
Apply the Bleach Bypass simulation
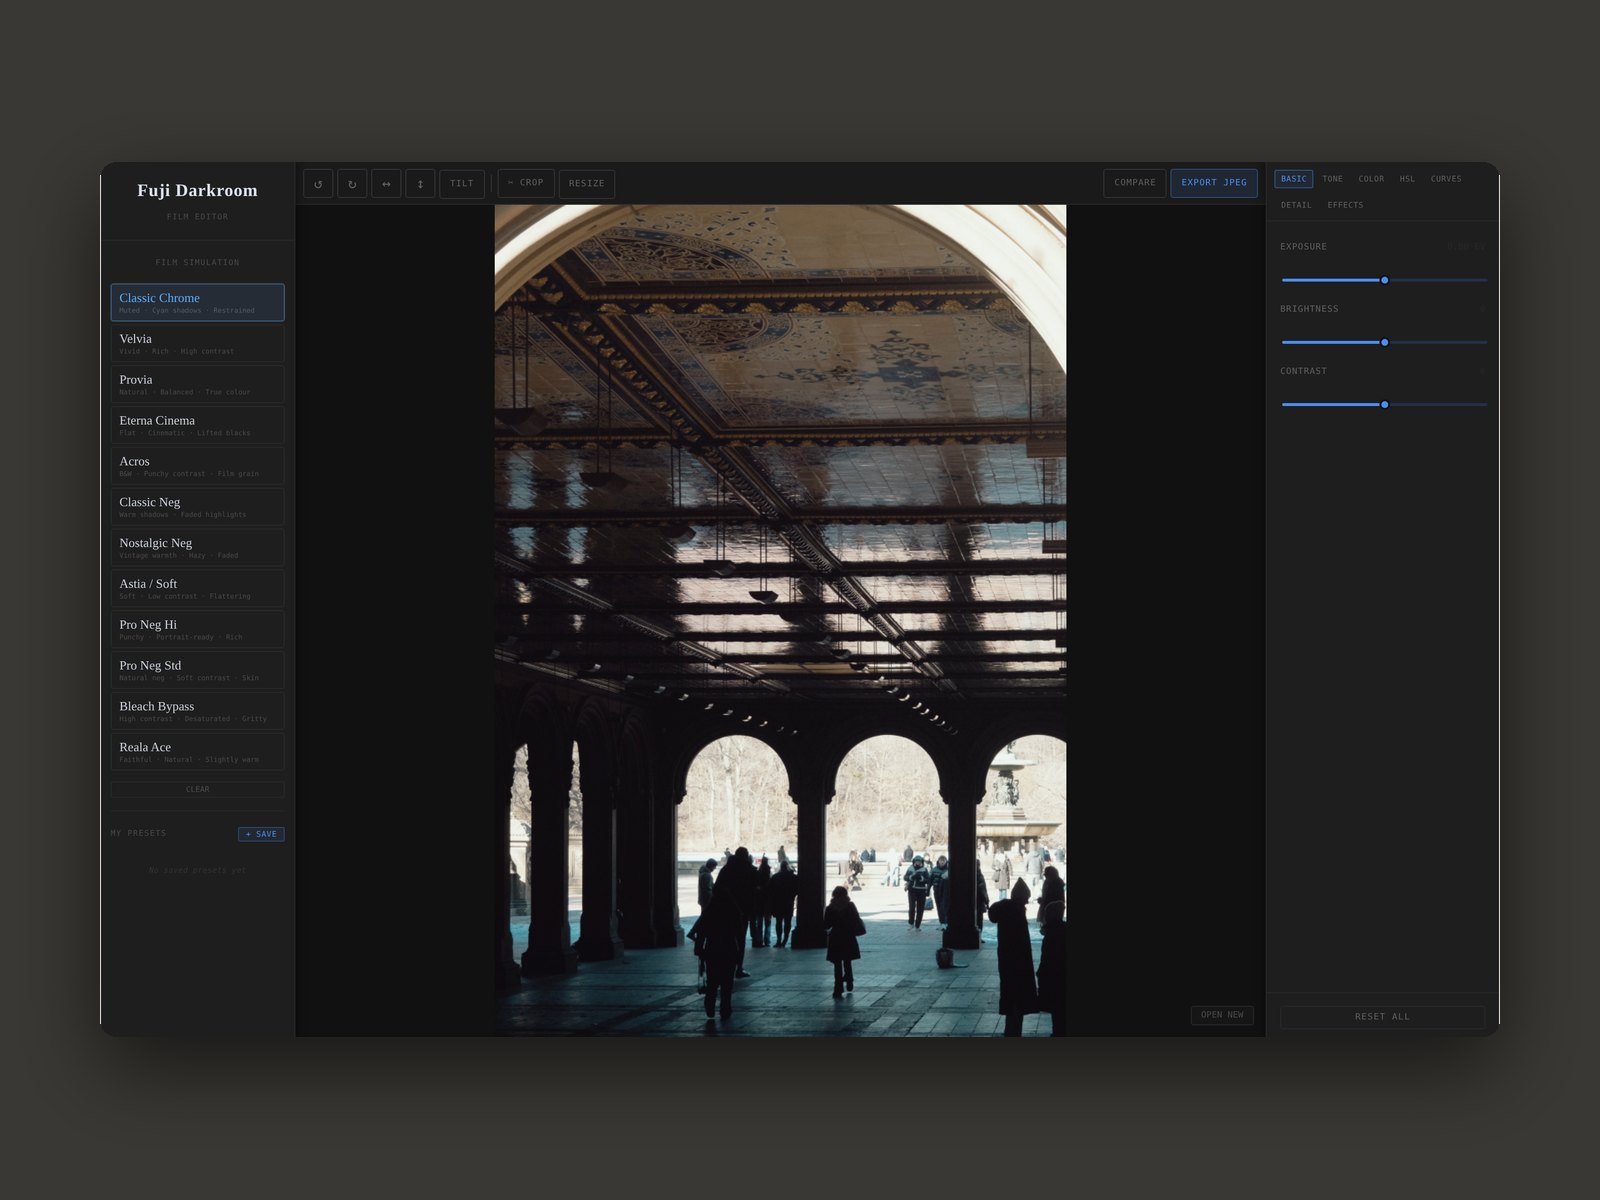coord(197,711)
